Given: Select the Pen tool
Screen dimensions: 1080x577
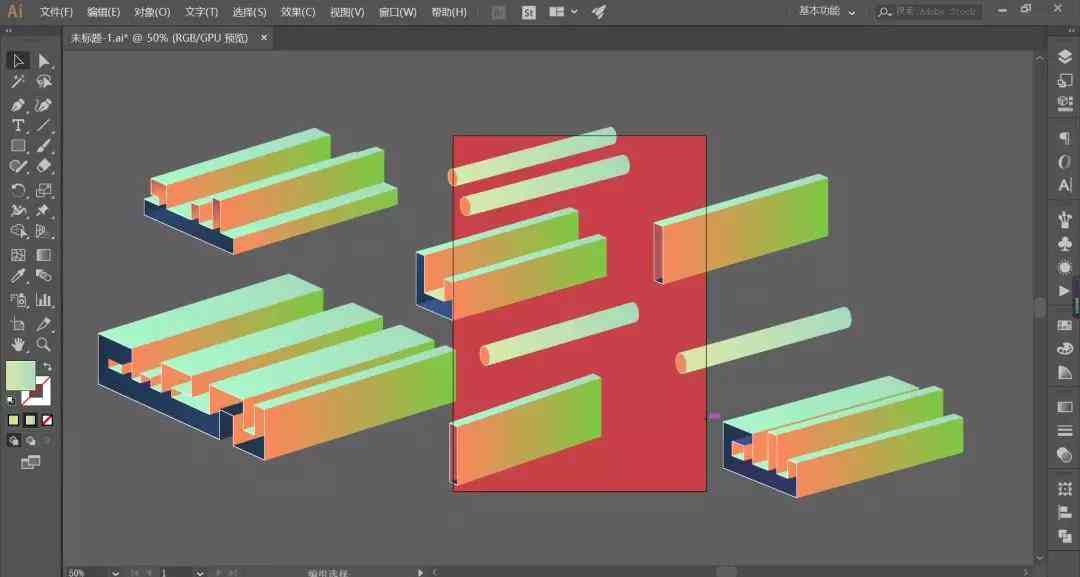Looking at the screenshot, I should (x=18, y=105).
